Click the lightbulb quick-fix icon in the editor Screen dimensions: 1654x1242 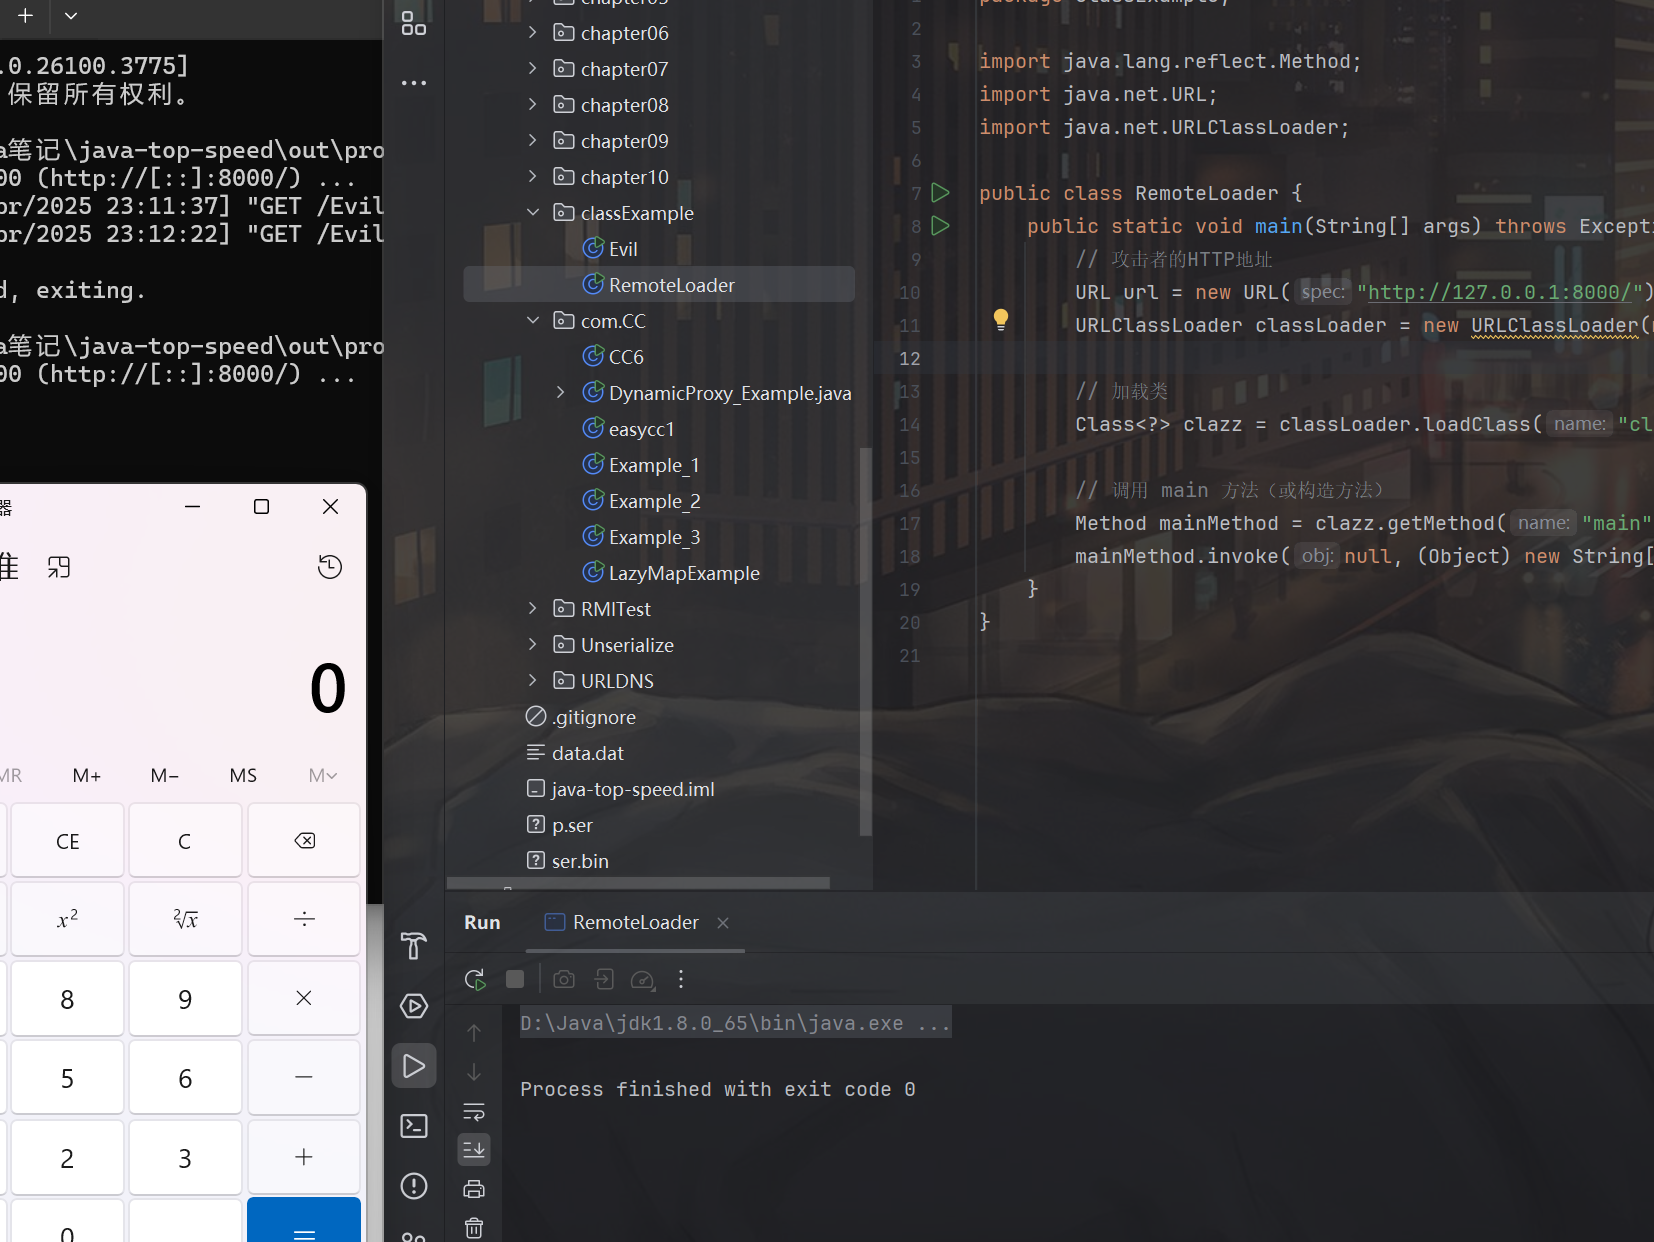[1001, 320]
